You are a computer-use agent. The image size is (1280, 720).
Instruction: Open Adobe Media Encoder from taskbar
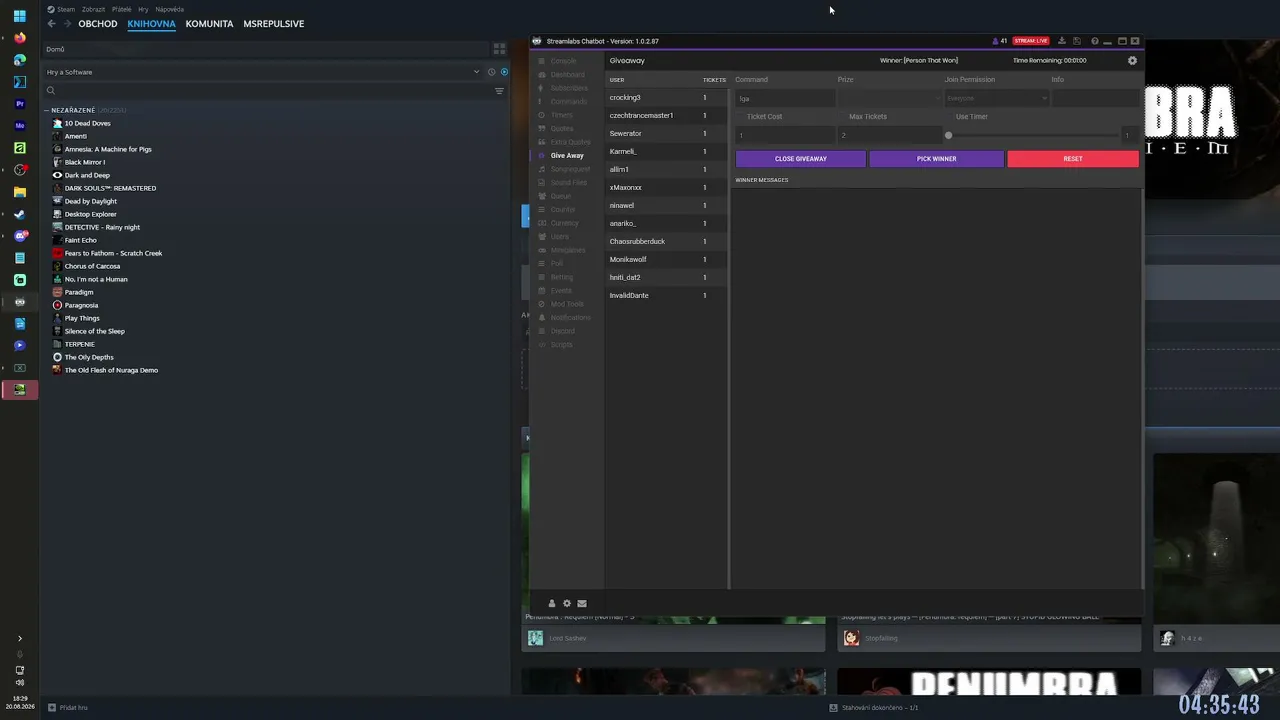click(x=19, y=126)
